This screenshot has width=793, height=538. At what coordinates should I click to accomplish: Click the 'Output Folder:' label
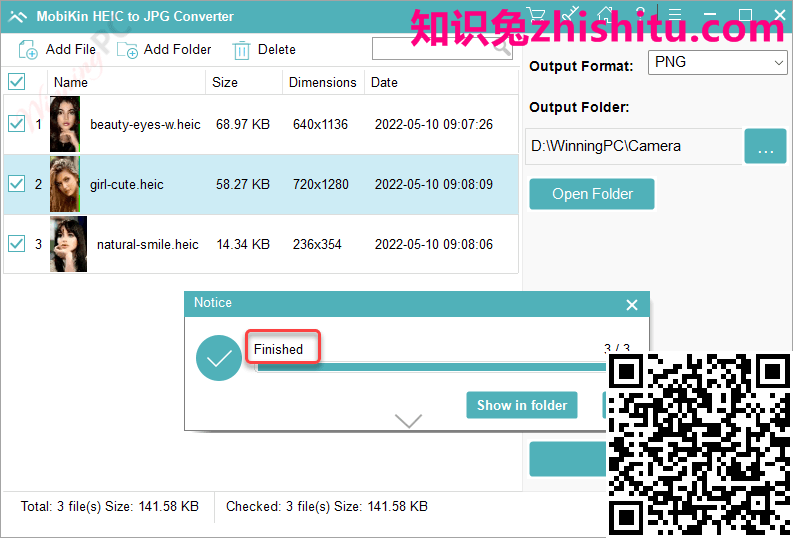coord(579,107)
